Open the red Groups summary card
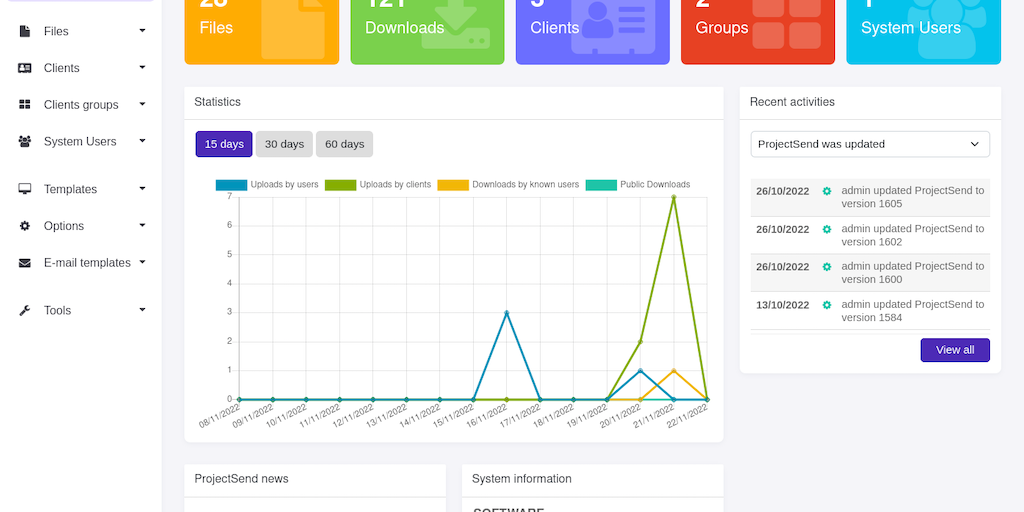Screen dimensions: 1024x512 [757, 30]
